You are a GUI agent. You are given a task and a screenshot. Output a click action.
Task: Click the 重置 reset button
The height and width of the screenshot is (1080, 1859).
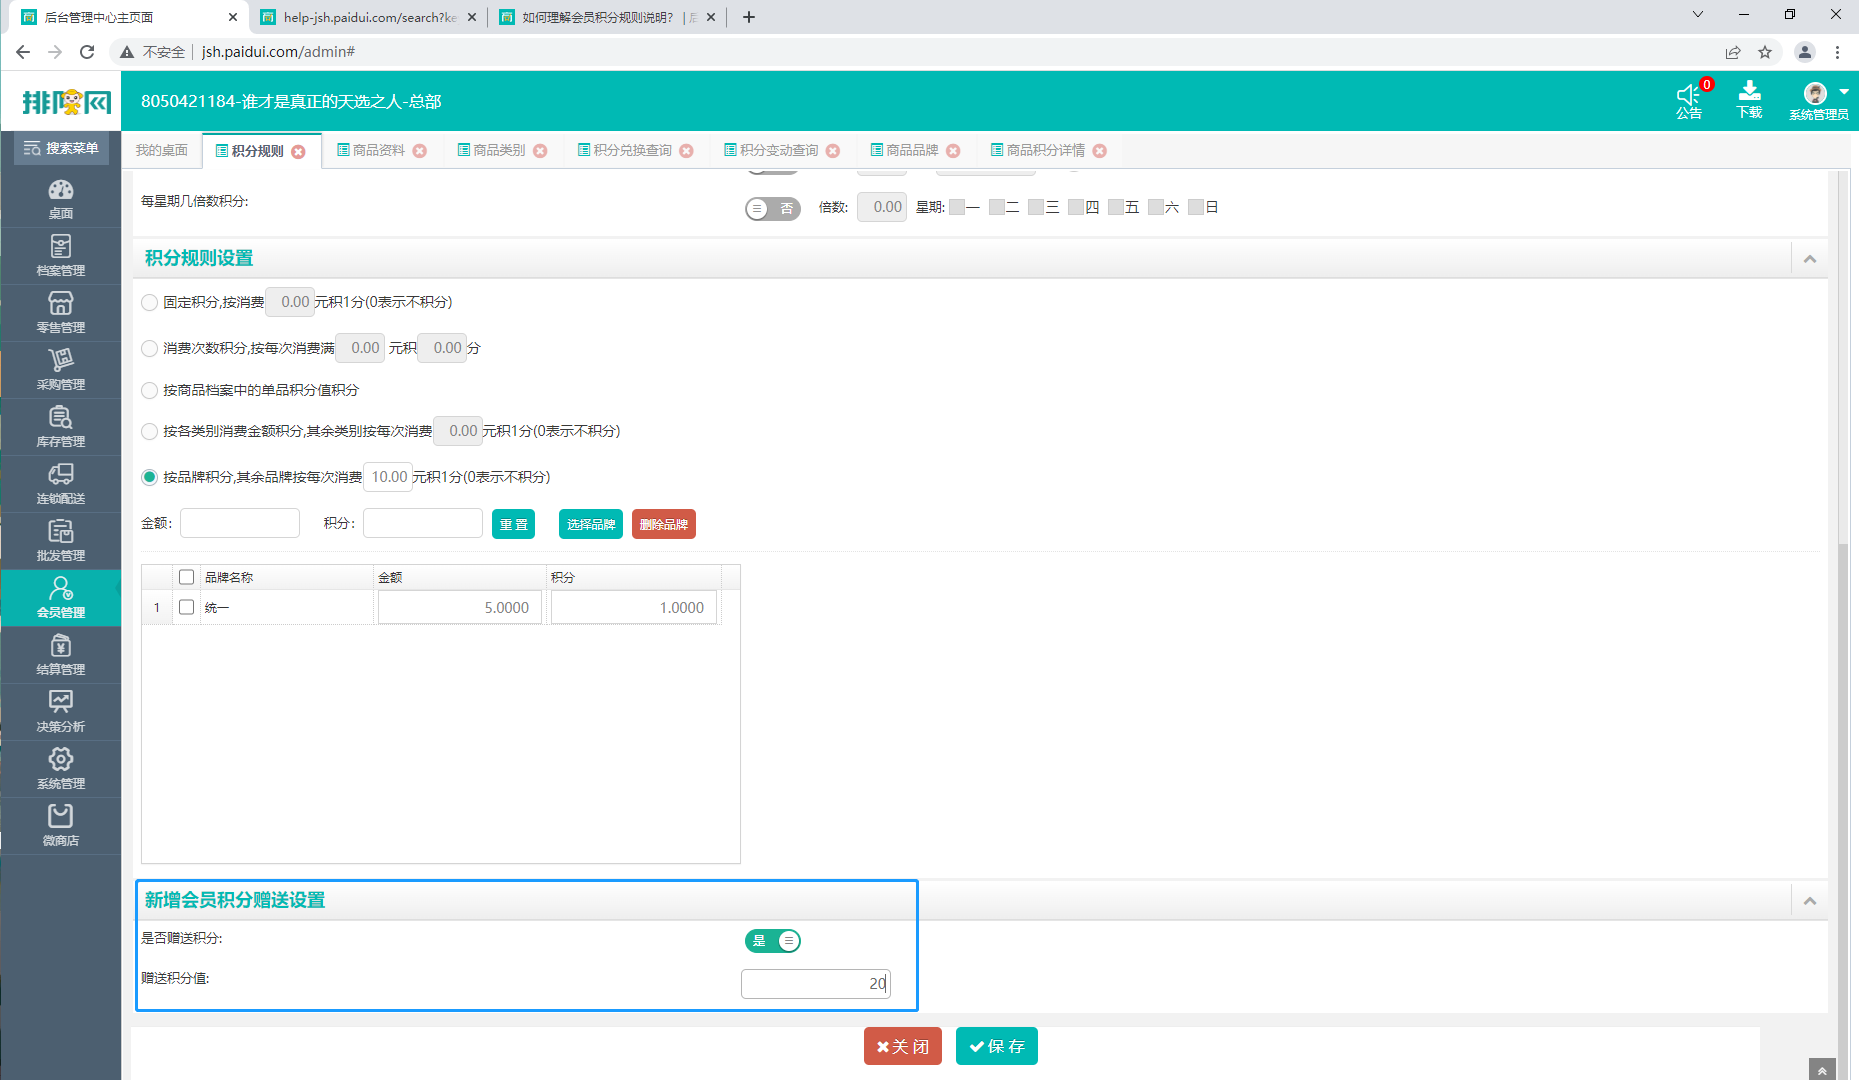513,524
